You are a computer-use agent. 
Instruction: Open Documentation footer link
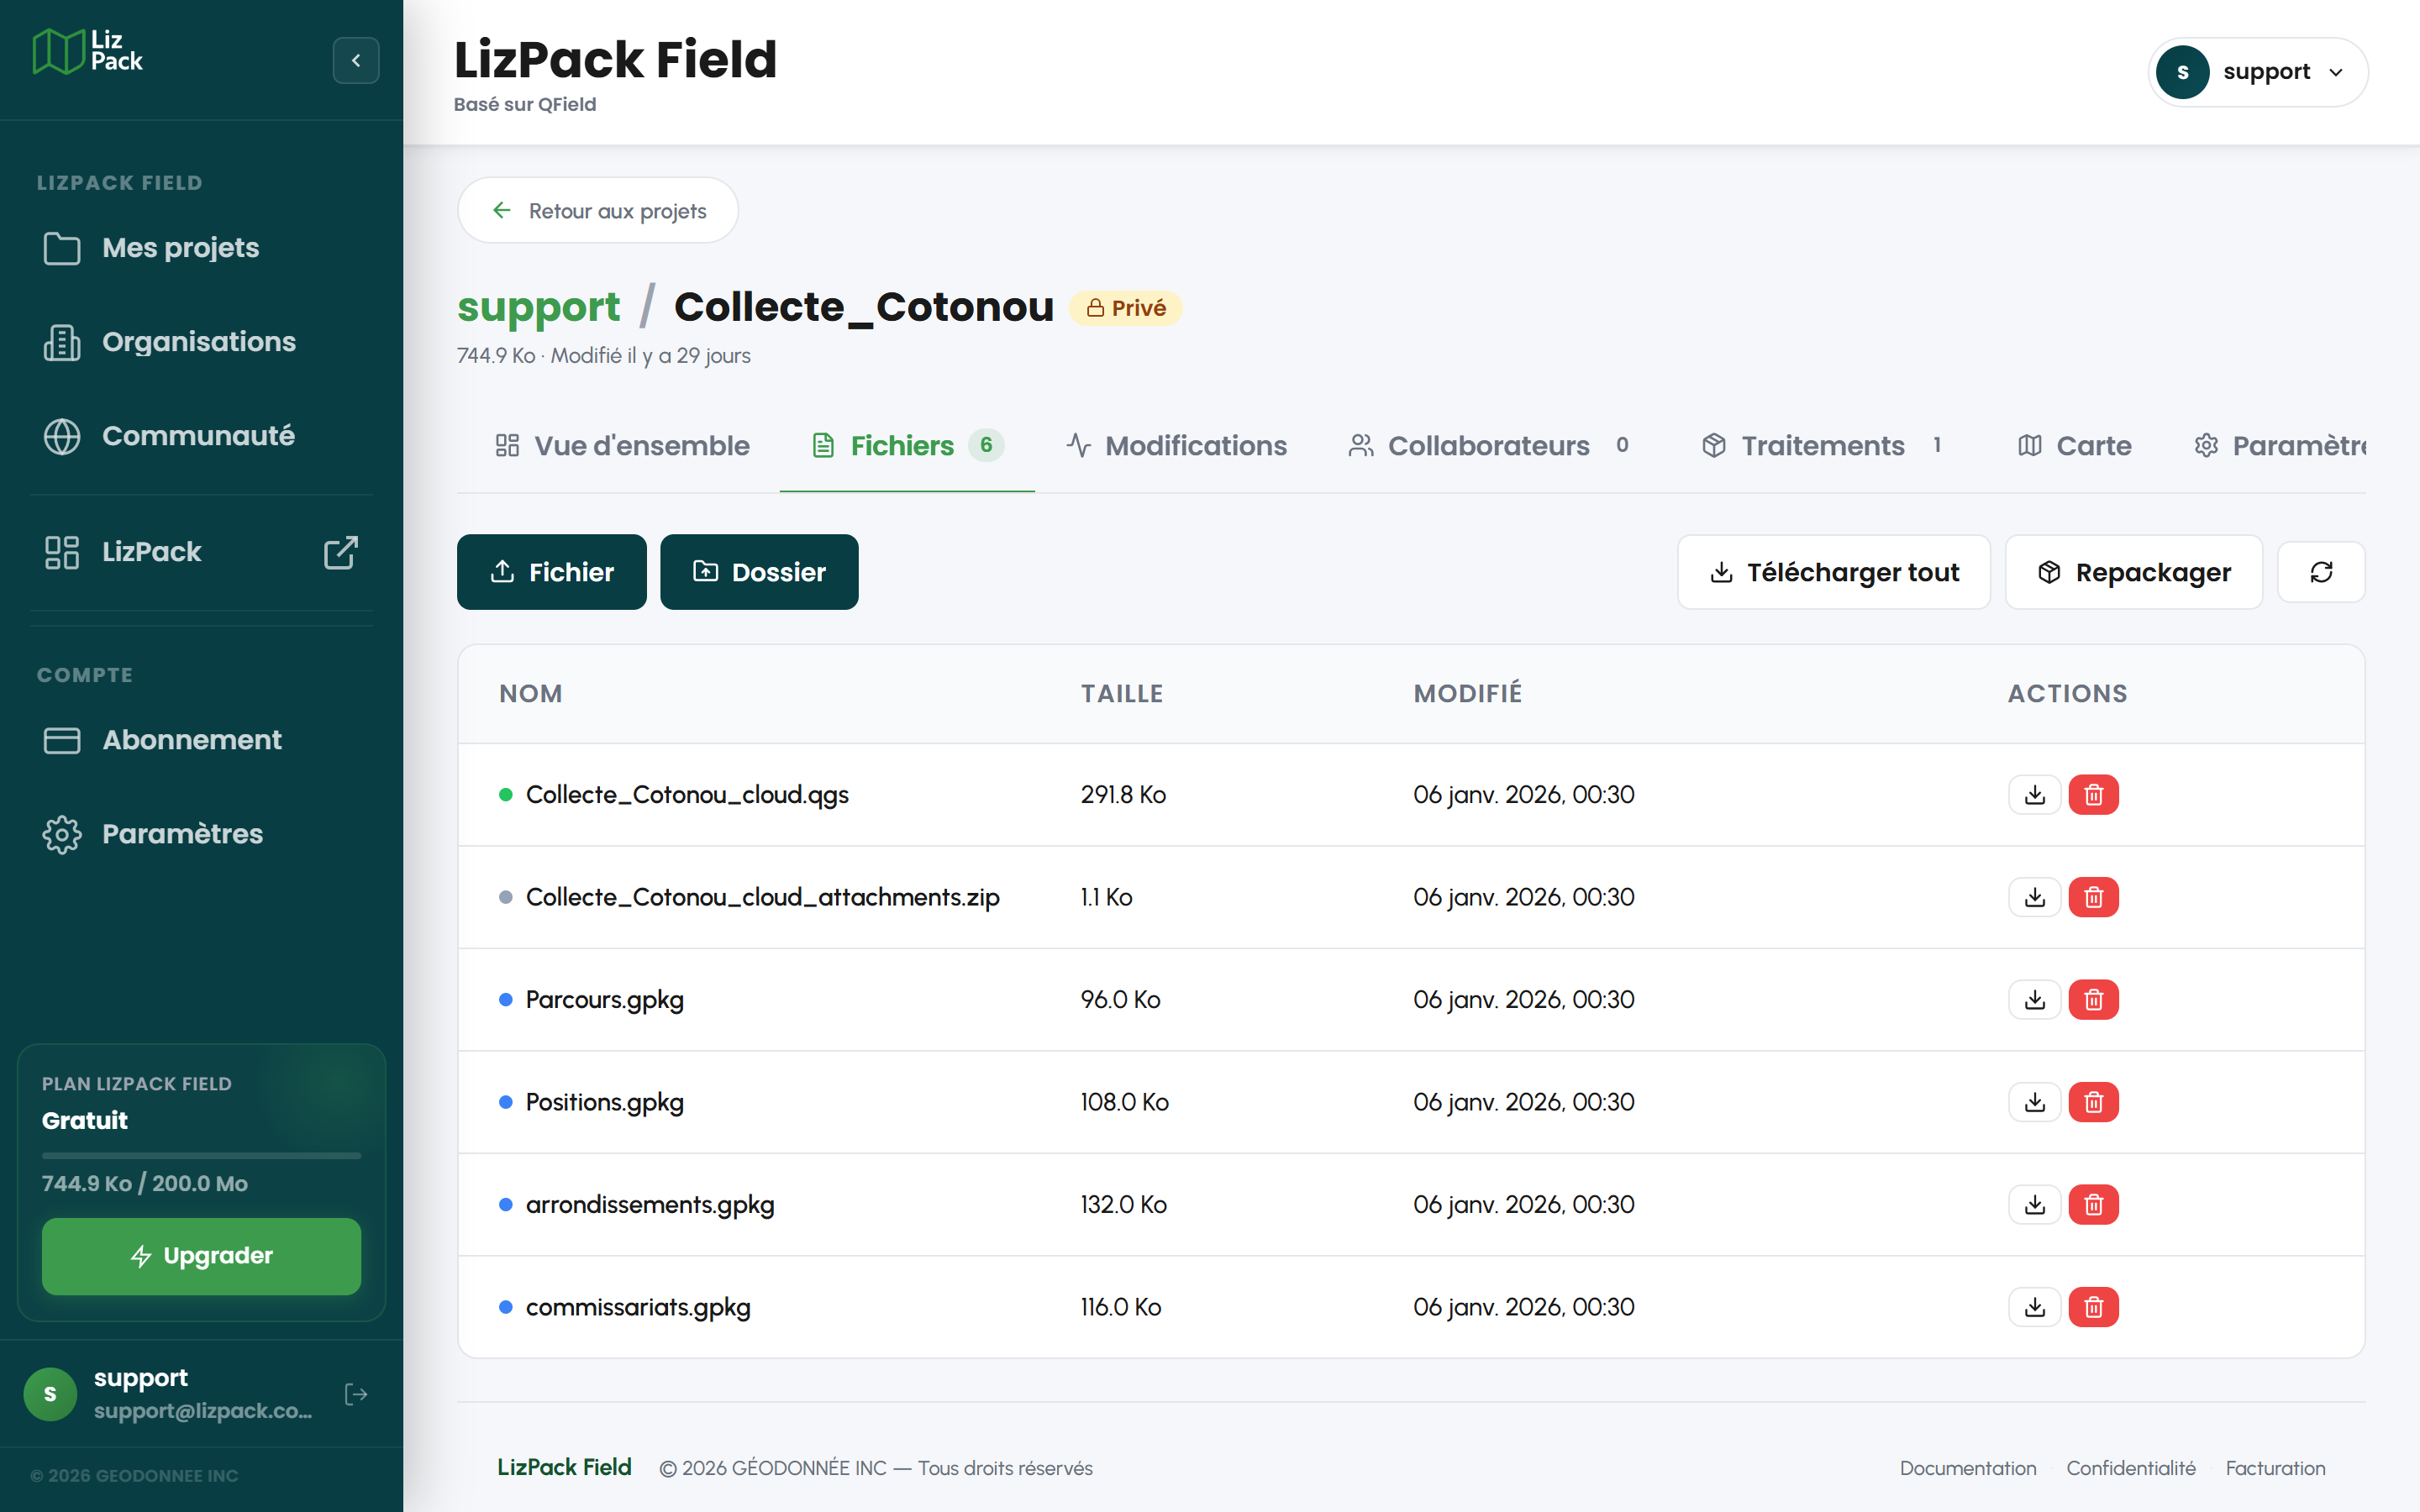pyautogui.click(x=1967, y=1468)
